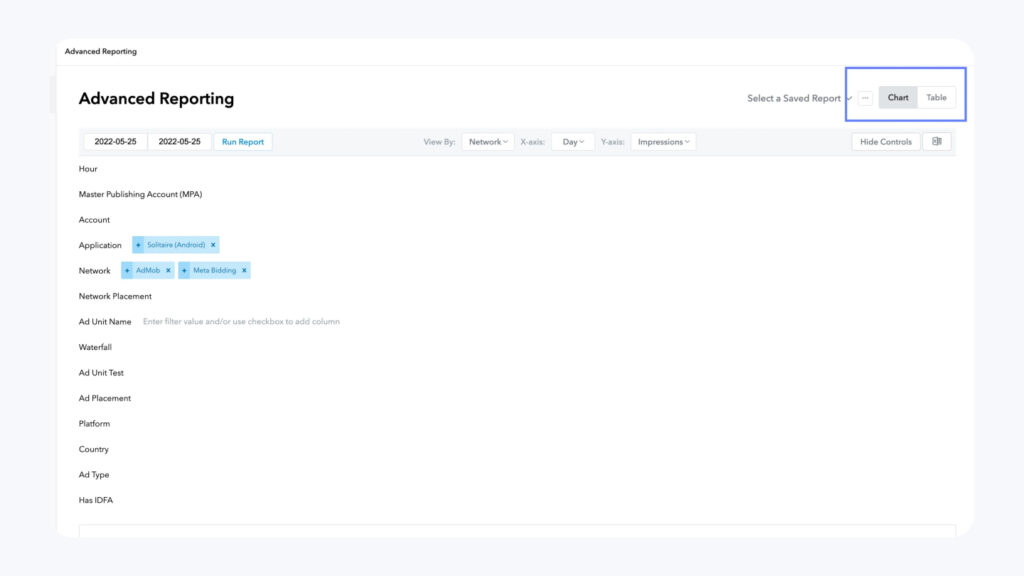Open the Select a Saved Report dropdown
This screenshot has width=1024, height=576.
(799, 98)
